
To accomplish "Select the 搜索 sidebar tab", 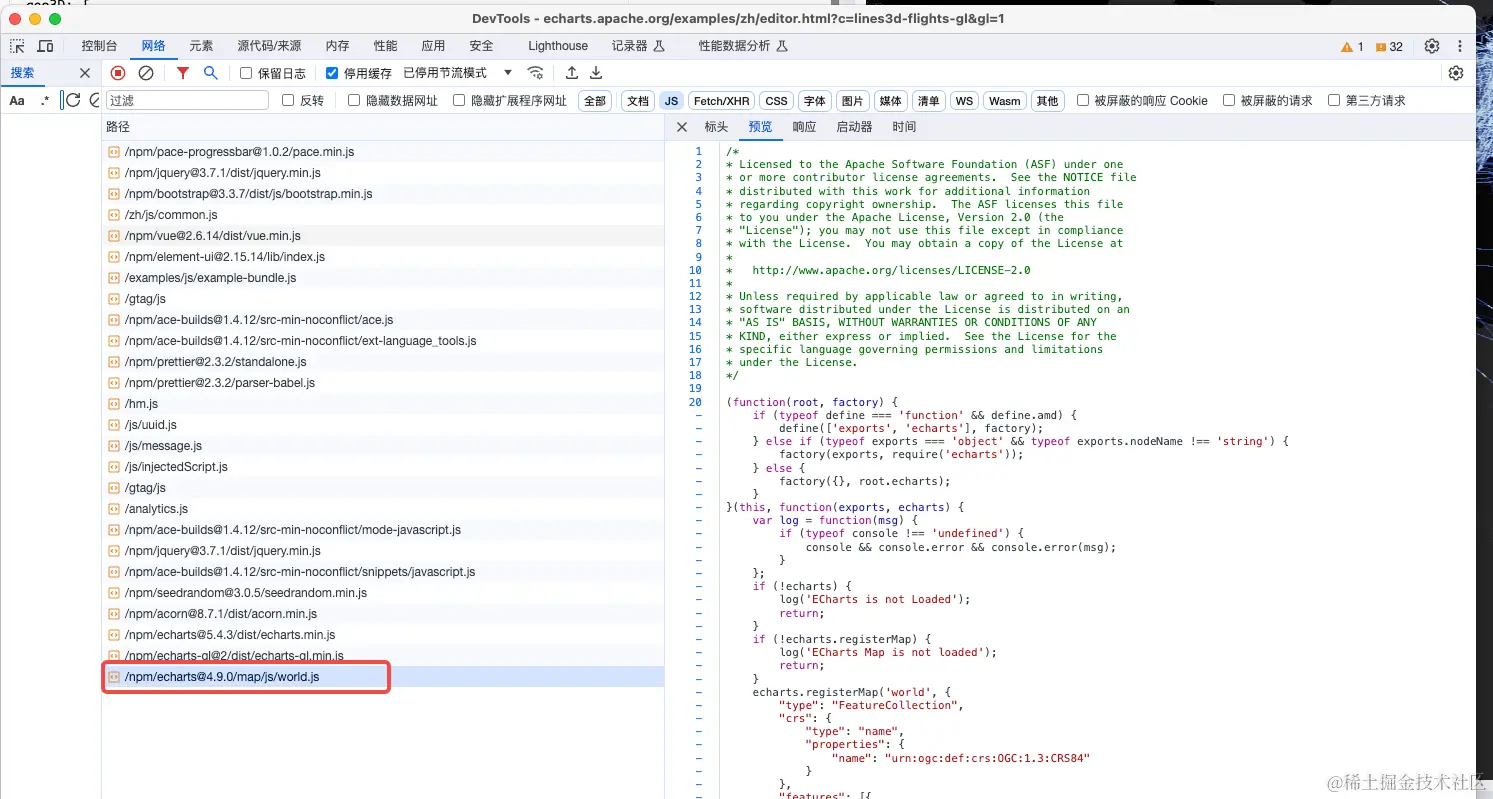I will pos(22,73).
